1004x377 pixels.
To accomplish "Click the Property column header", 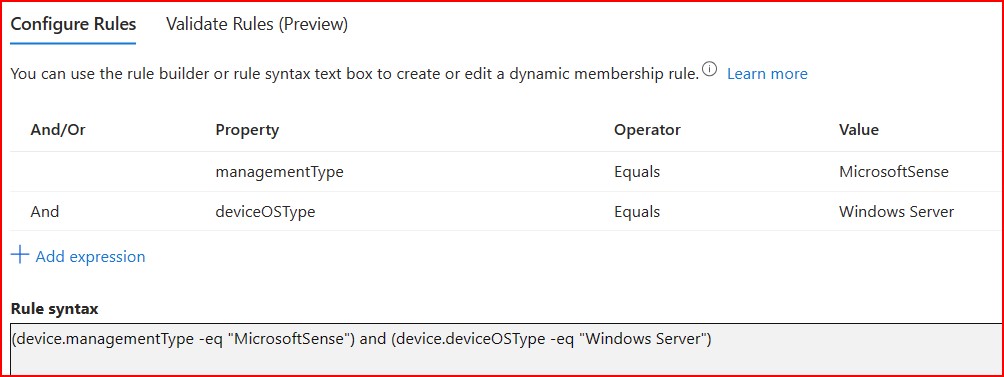I will click(247, 130).
